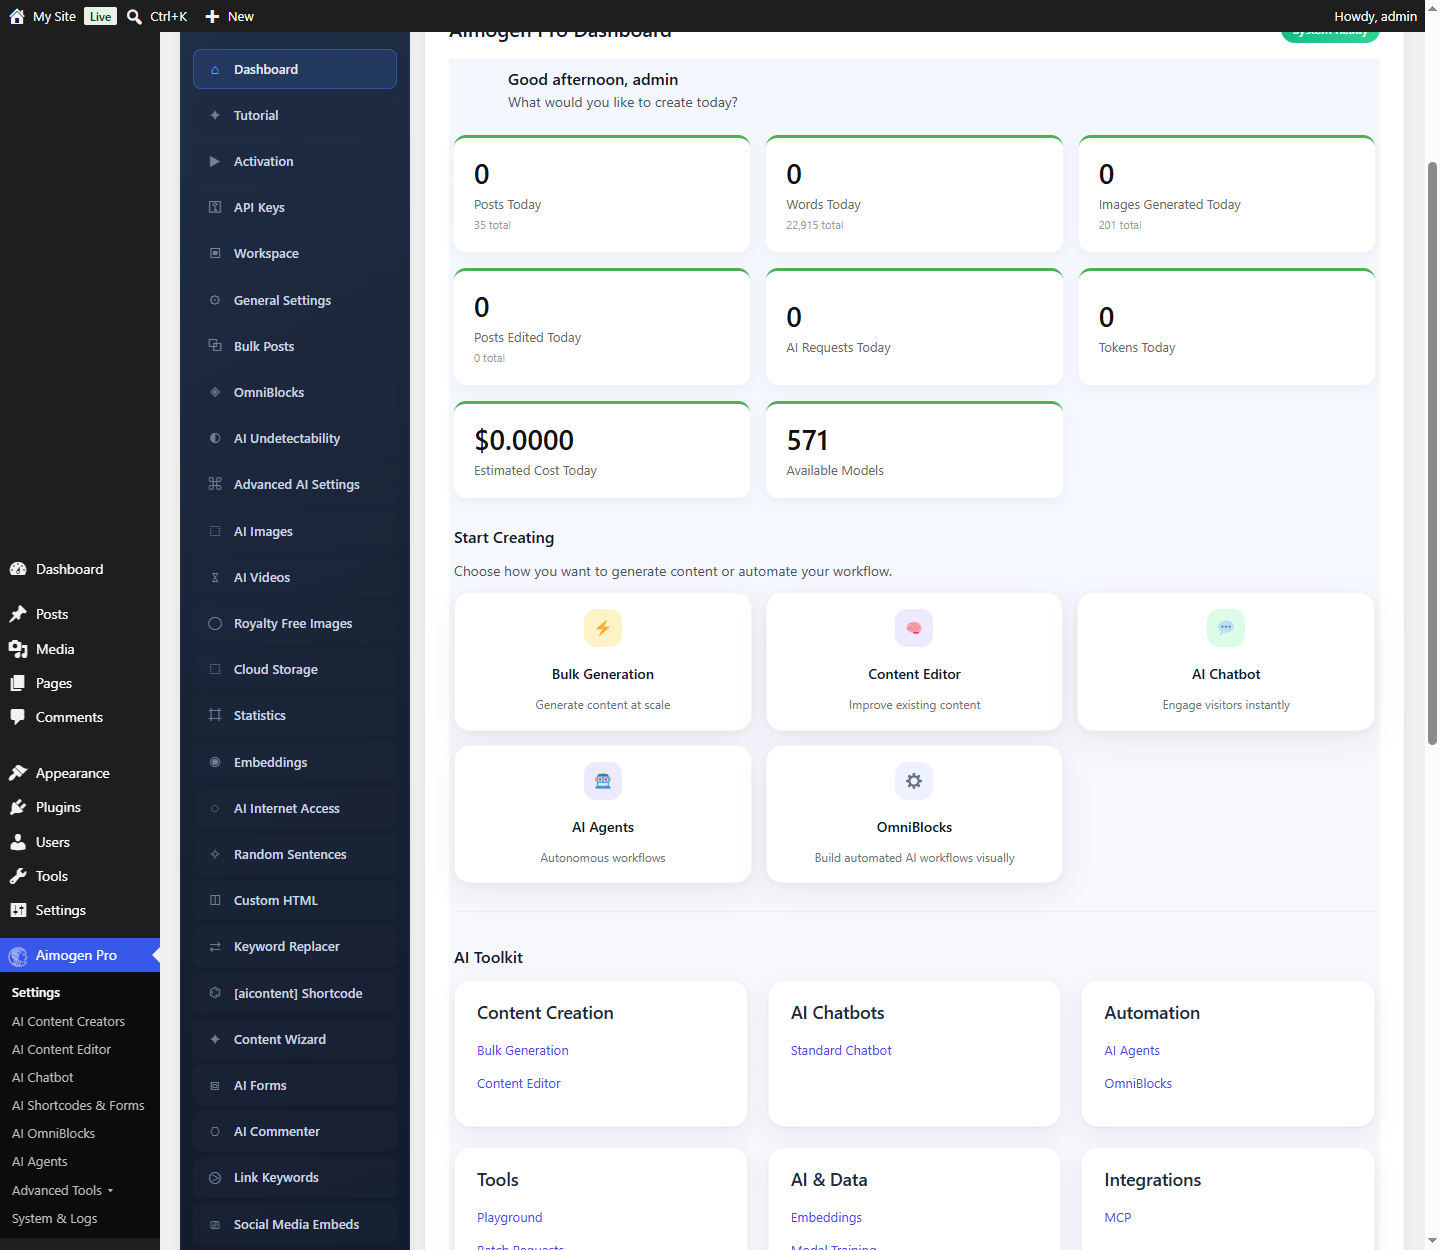
Task: Open AI OmniBlocks submenu item
Action: [x=53, y=1133]
